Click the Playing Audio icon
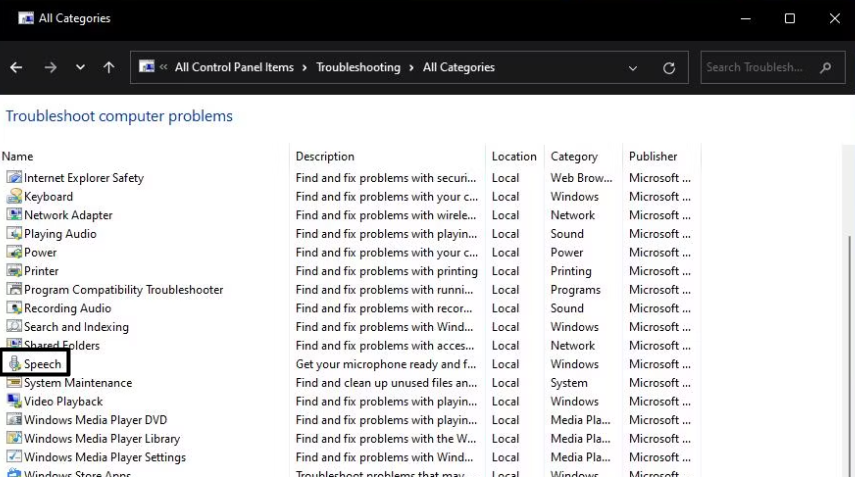 click(14, 234)
